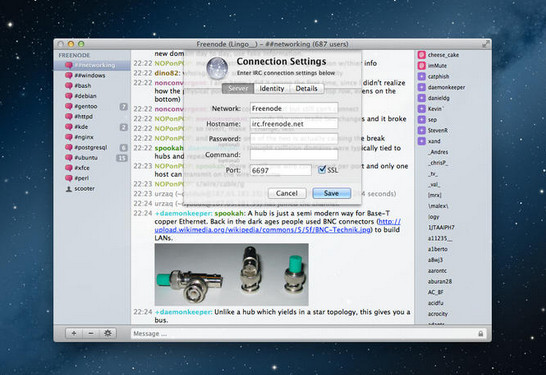Click the #nginx channel bubble icon
The height and width of the screenshot is (375, 546).
(69, 137)
